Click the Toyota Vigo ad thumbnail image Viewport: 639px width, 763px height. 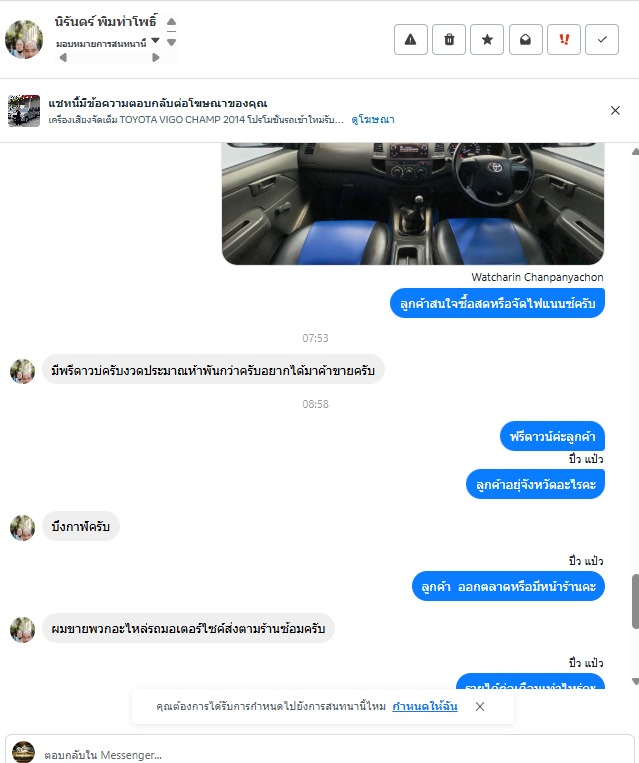click(x=24, y=110)
